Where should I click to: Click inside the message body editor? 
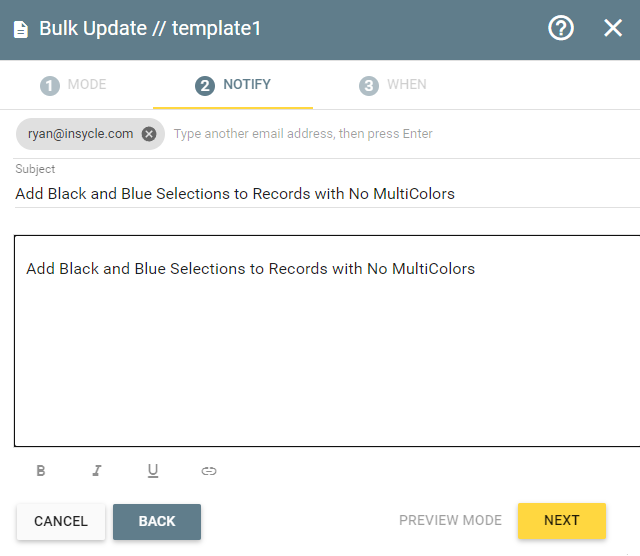[327, 341]
